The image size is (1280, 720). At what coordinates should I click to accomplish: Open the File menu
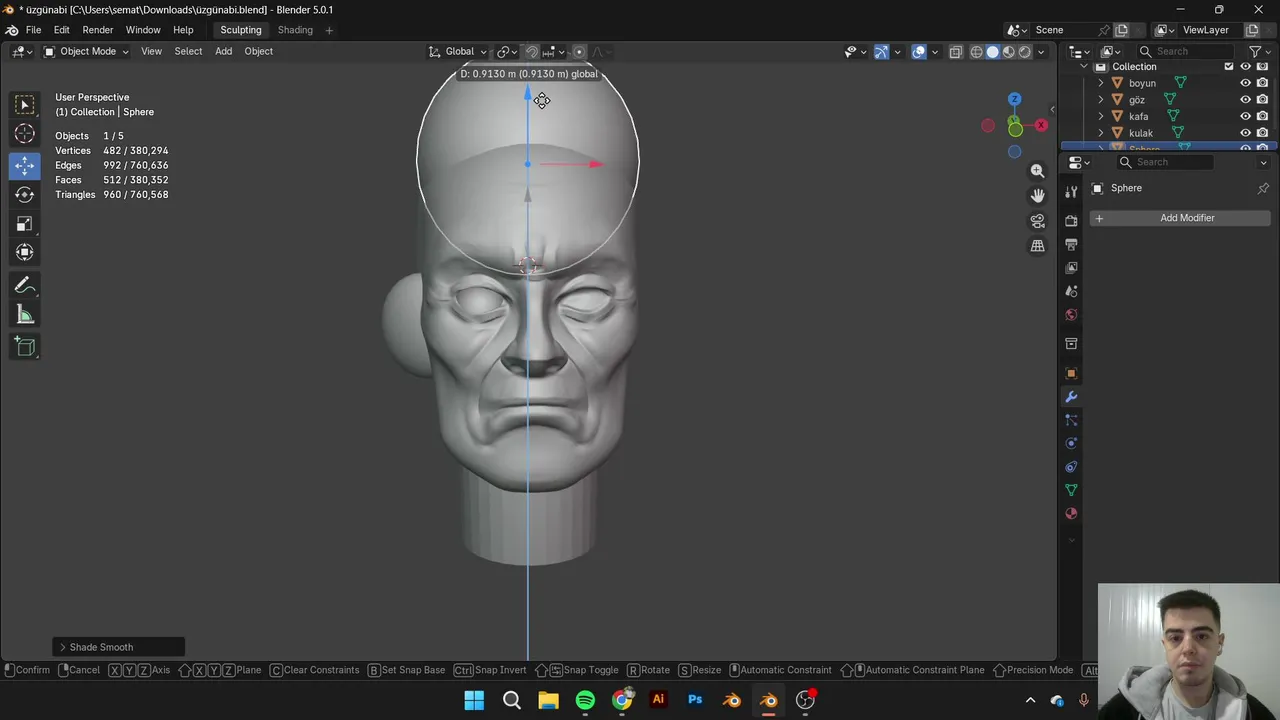pyautogui.click(x=33, y=30)
